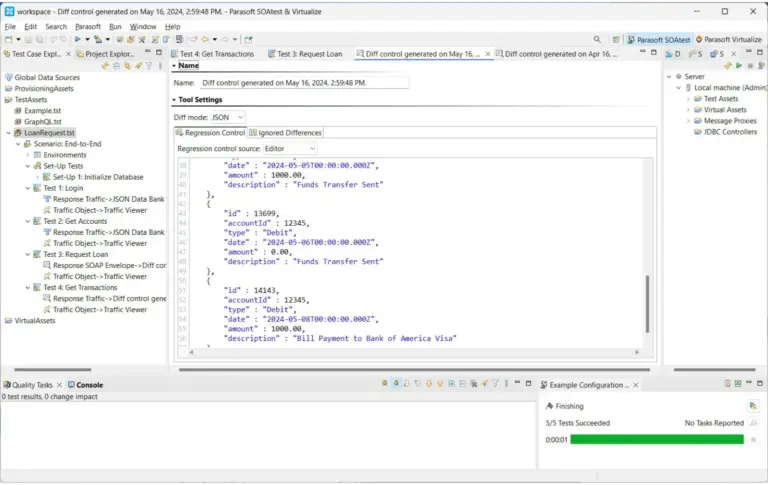Click the refresh icon in Server view toolbar

pos(728,66)
